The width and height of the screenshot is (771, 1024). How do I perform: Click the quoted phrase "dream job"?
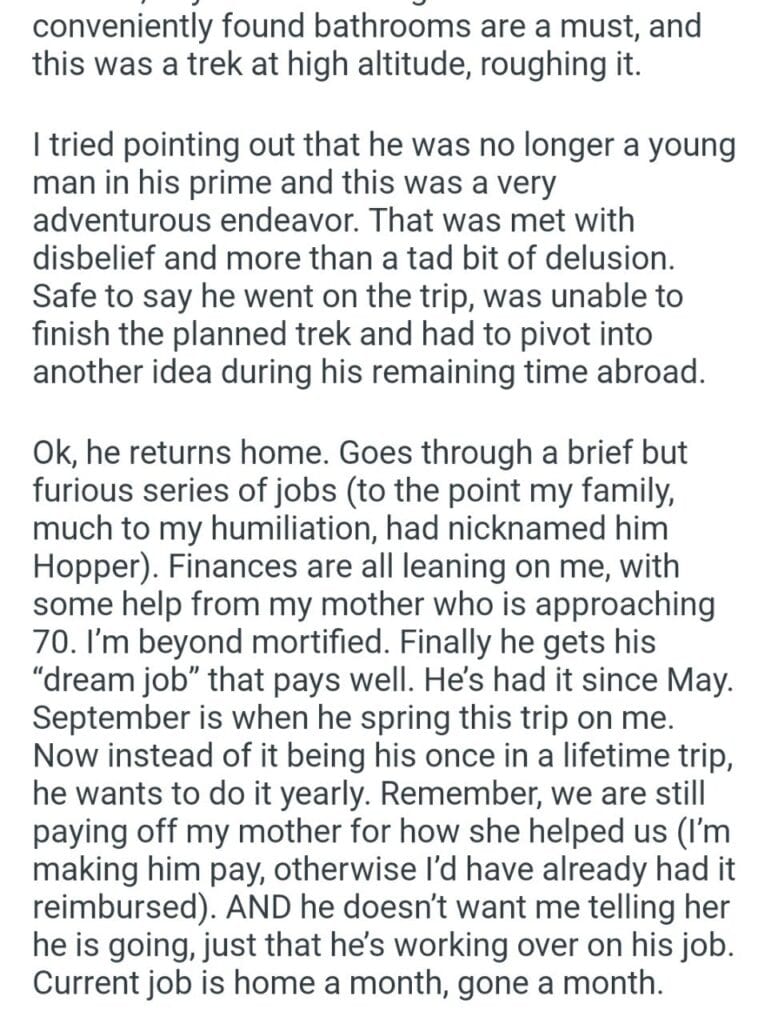pyautogui.click(x=115, y=681)
